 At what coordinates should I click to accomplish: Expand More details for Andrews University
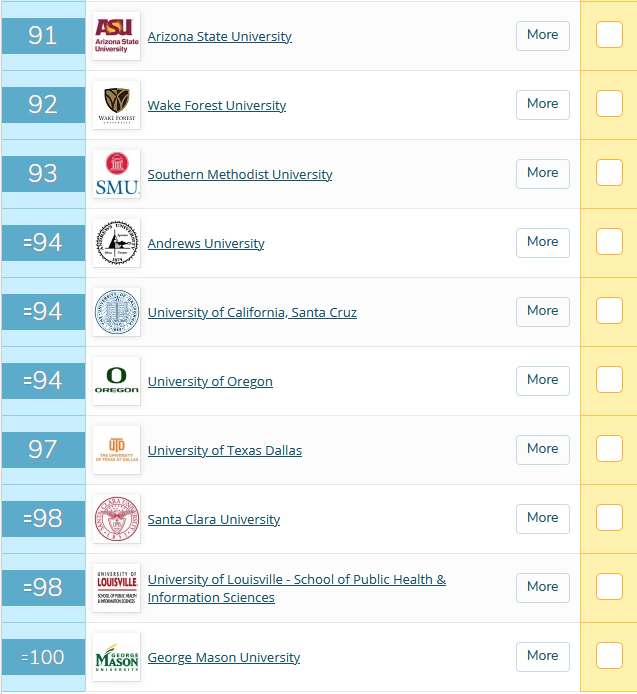click(543, 242)
